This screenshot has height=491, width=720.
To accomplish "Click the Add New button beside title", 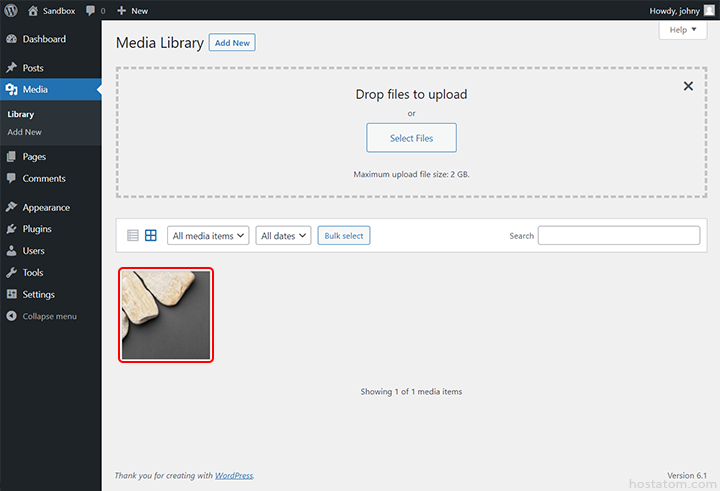I will (x=233, y=43).
